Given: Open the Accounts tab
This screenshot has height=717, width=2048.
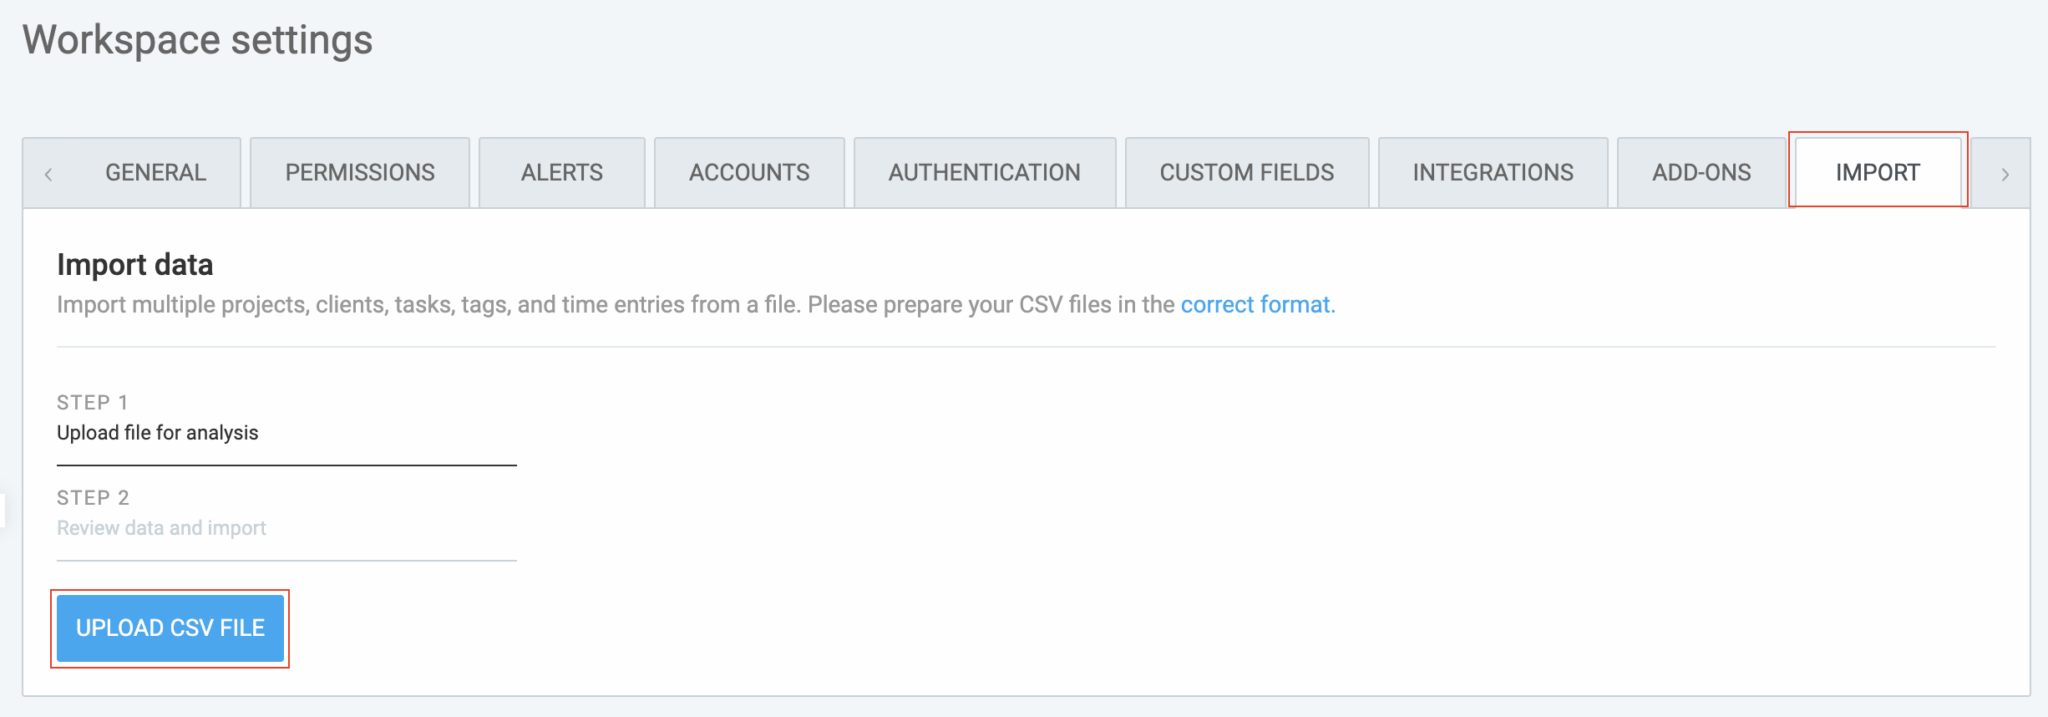Looking at the screenshot, I should pos(748,172).
